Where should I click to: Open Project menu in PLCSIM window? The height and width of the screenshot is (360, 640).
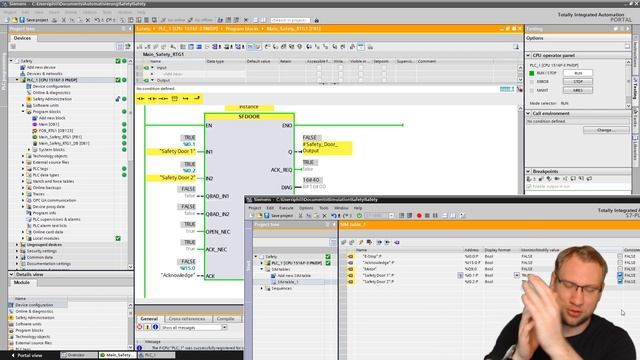click(x=255, y=208)
